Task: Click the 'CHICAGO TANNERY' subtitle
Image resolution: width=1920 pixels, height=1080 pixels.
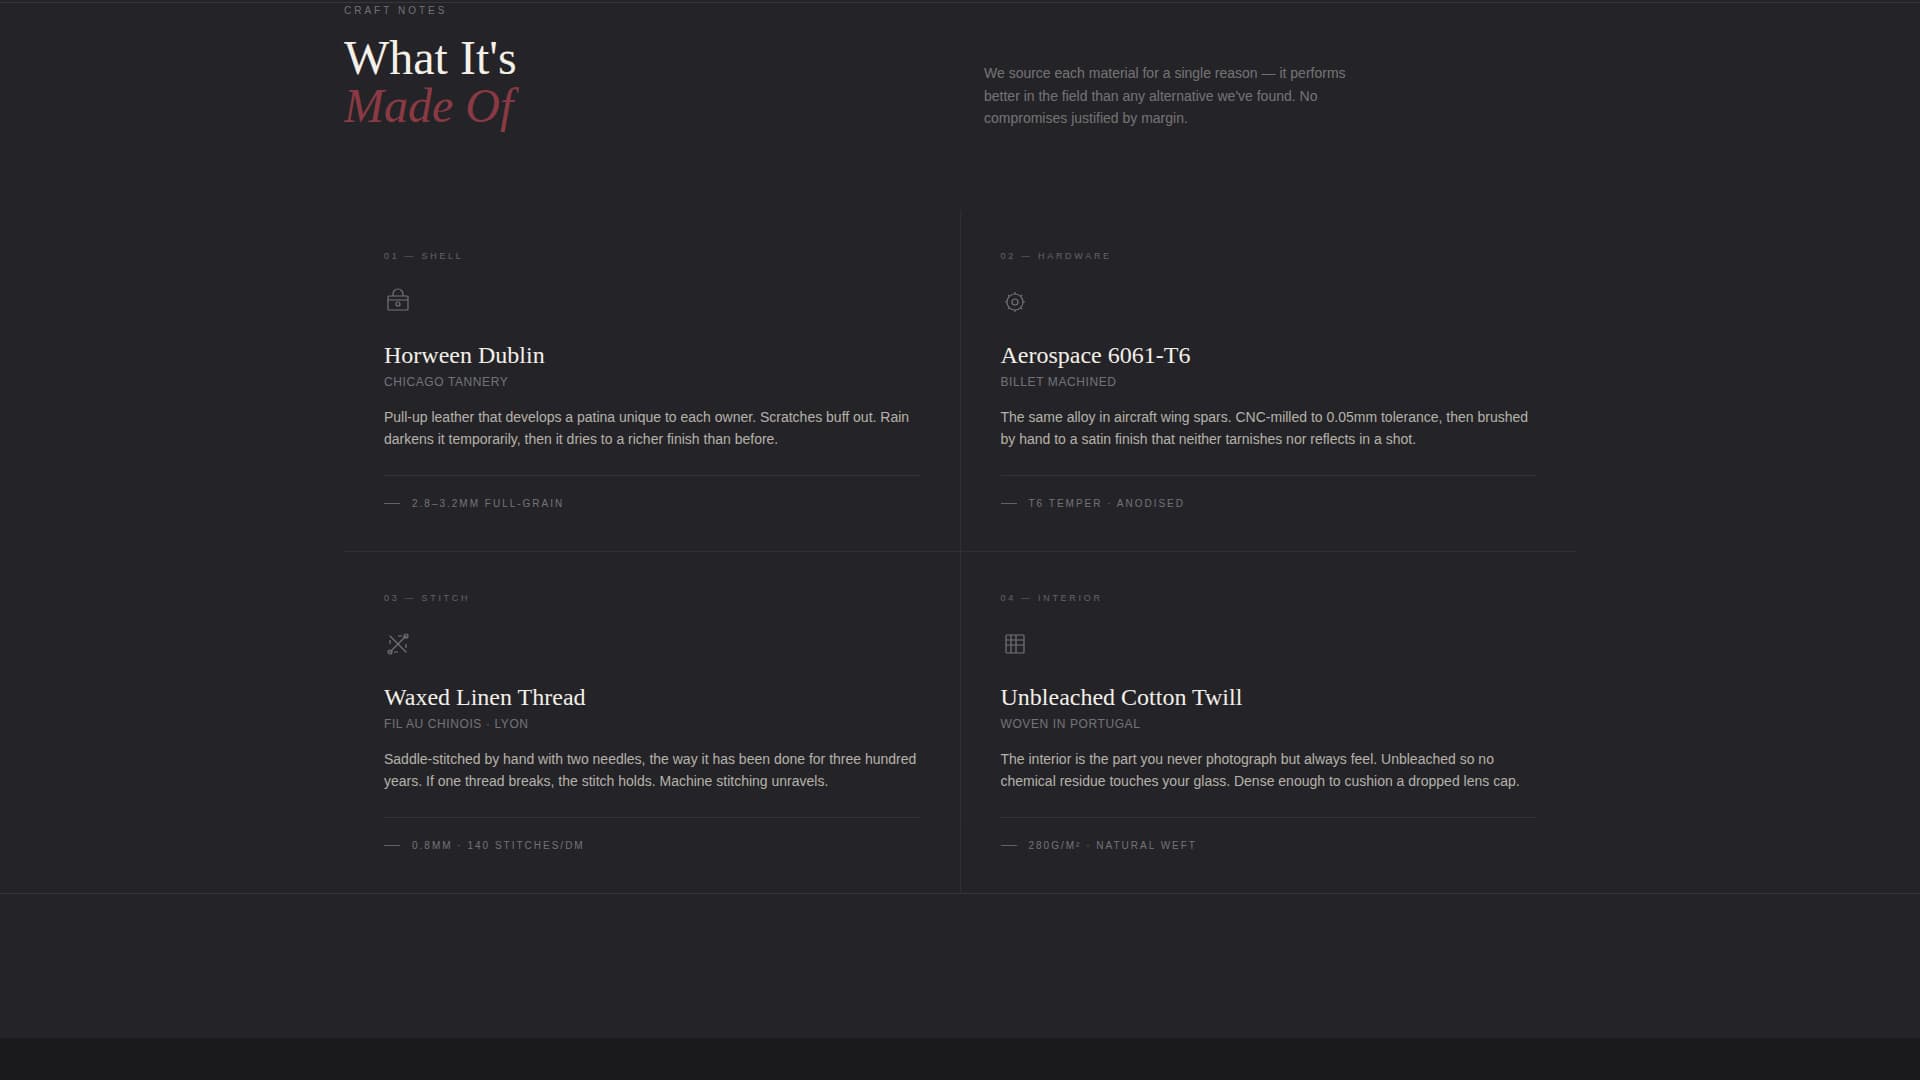Action: pos(446,382)
